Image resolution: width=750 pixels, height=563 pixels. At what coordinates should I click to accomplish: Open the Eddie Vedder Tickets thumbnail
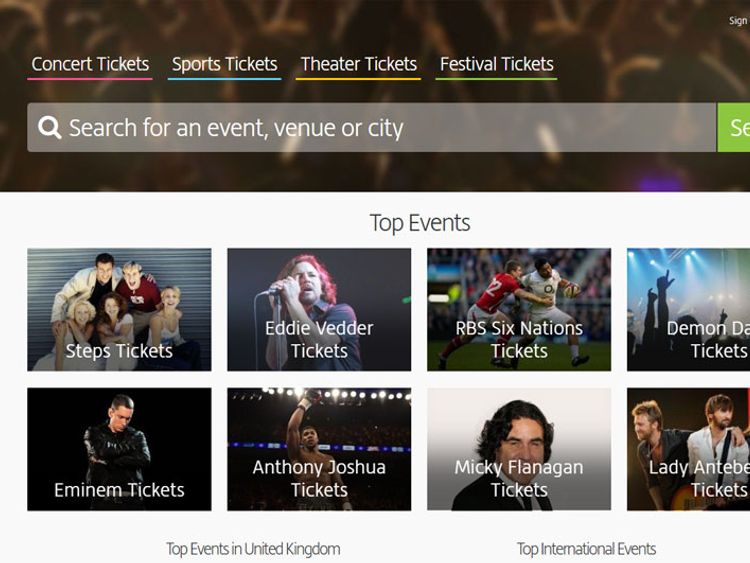319,309
